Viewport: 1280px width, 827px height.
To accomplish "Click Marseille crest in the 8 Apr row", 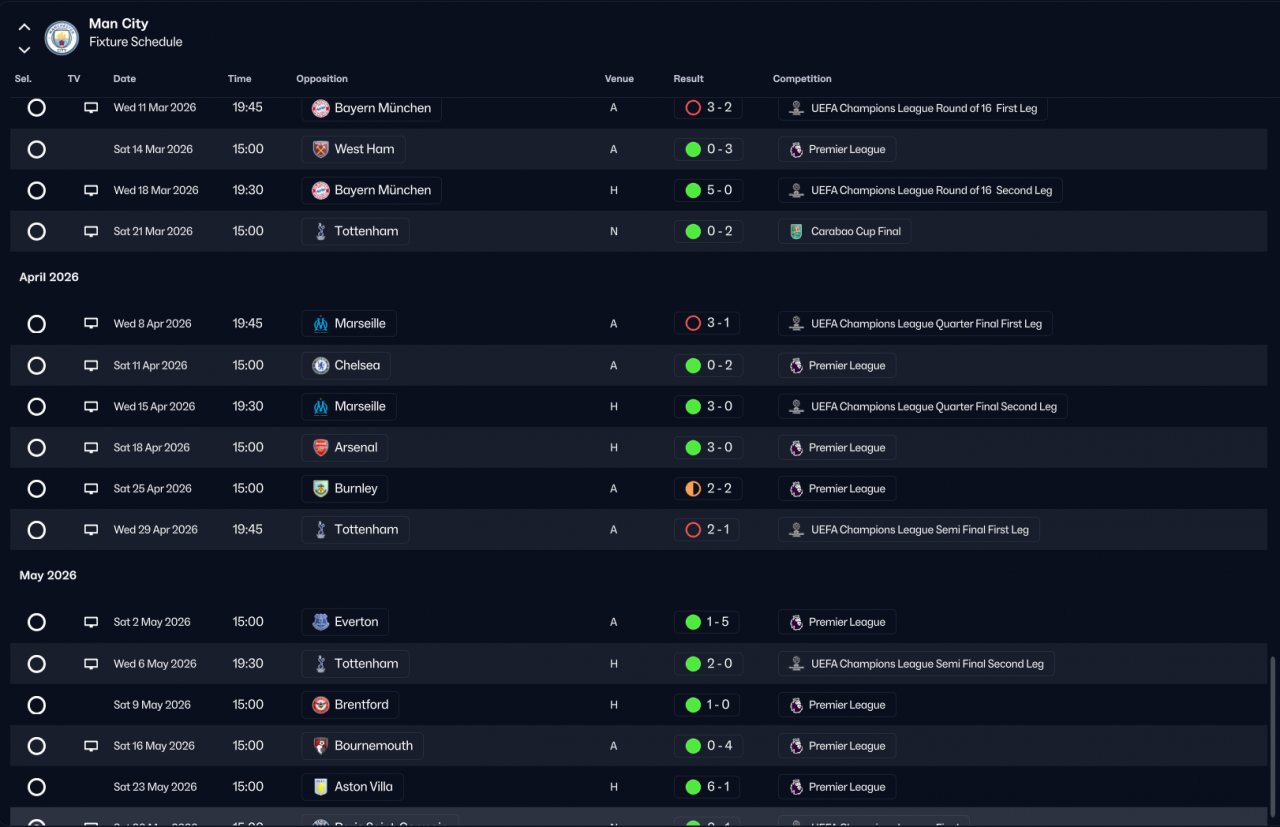I will [x=320, y=324].
